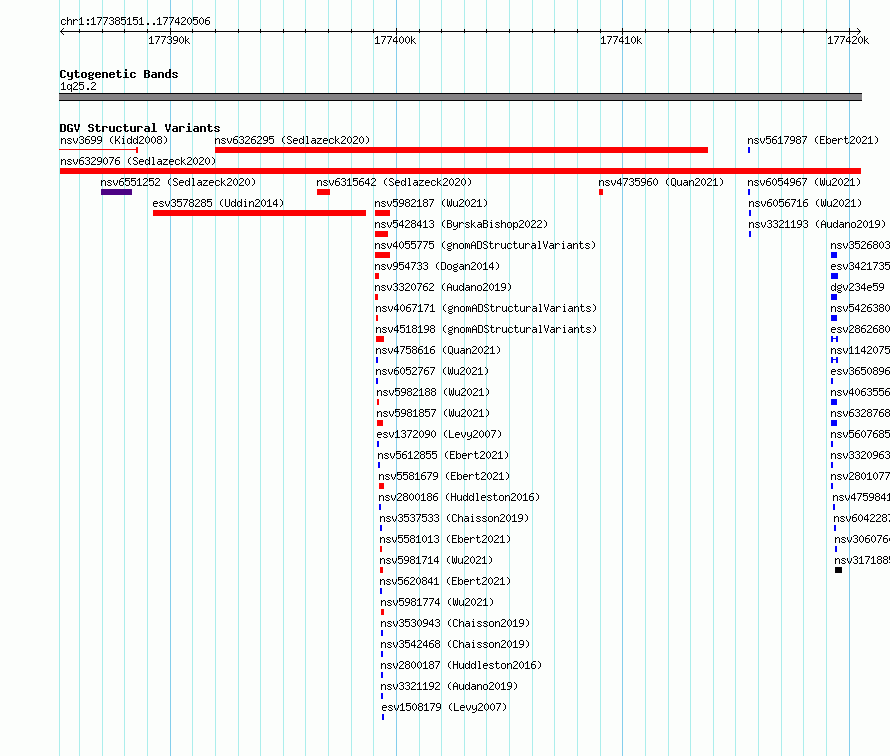Select the full-width nsv6329076 red bar
The height and width of the screenshot is (756, 890).
point(460,171)
